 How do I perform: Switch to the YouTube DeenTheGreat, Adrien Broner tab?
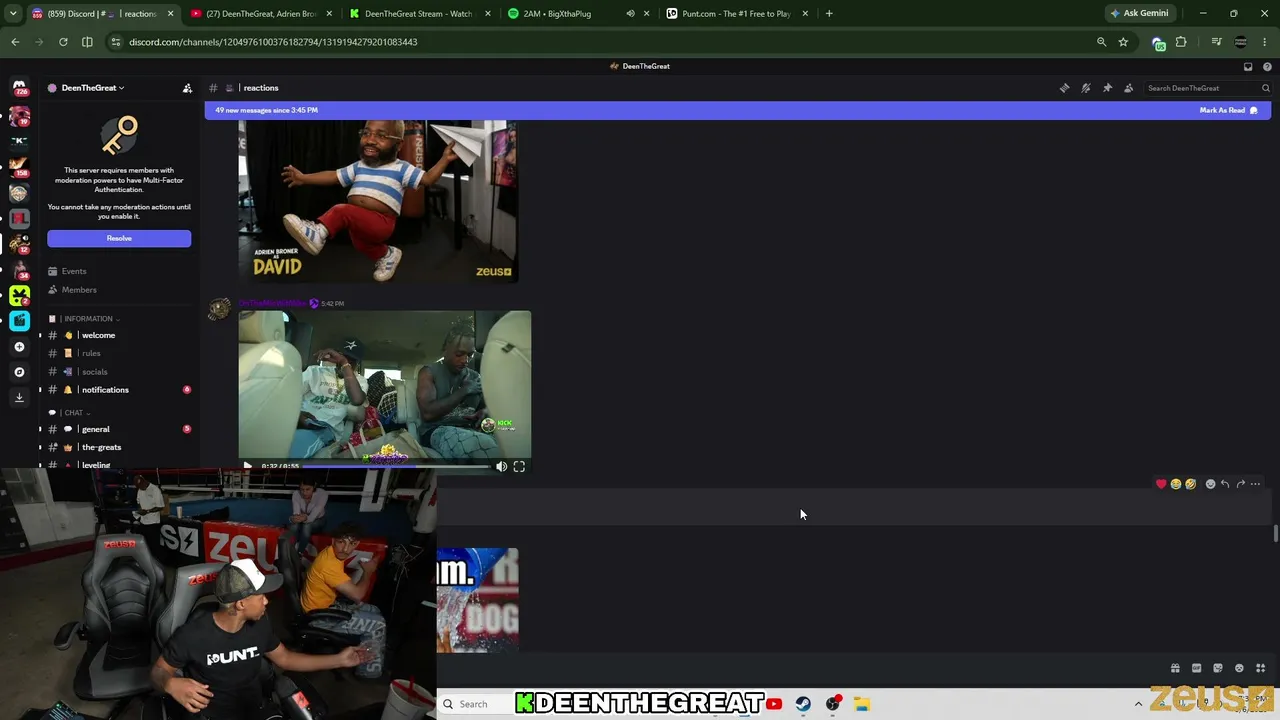[x=262, y=14]
